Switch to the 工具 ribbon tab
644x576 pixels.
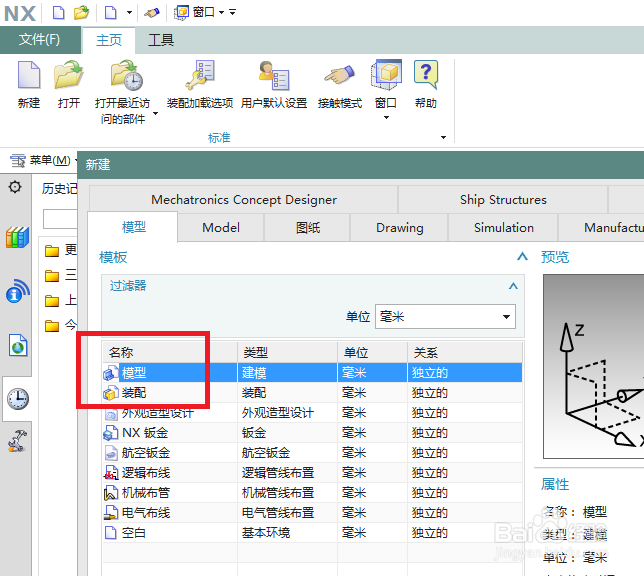[161, 40]
